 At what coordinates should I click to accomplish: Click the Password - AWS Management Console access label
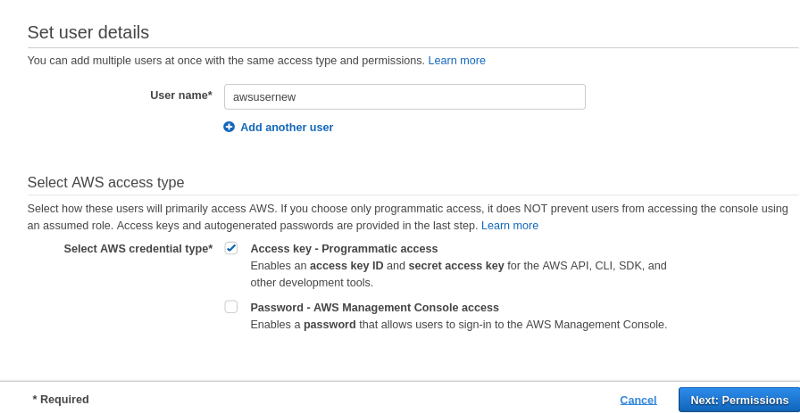click(x=374, y=307)
